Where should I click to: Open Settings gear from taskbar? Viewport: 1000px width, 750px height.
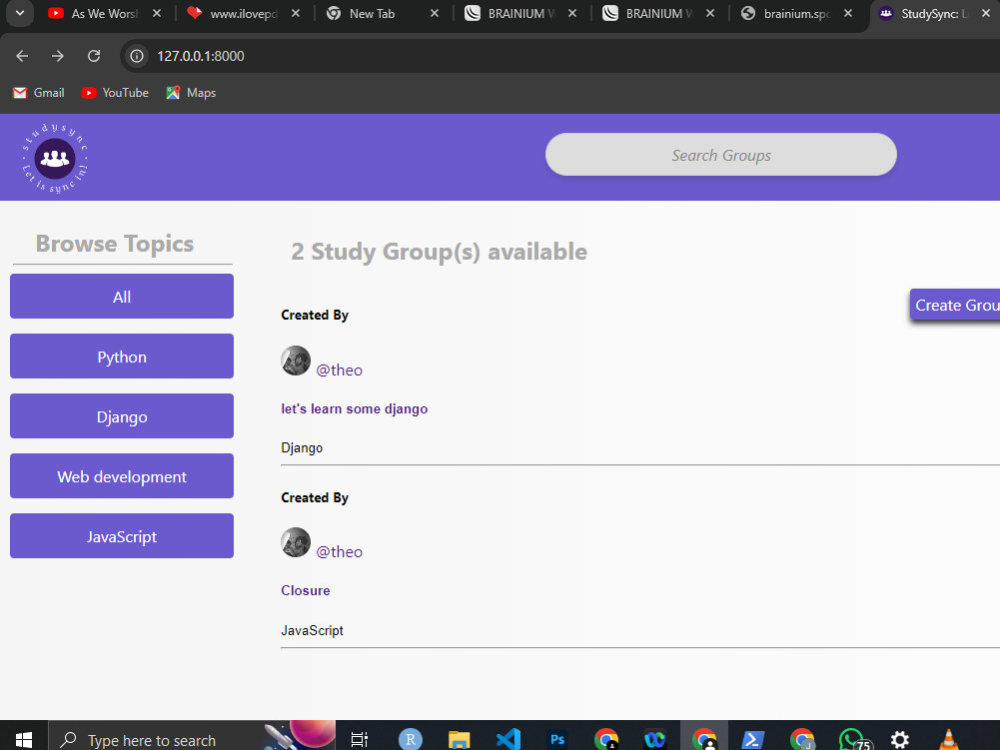(900, 739)
